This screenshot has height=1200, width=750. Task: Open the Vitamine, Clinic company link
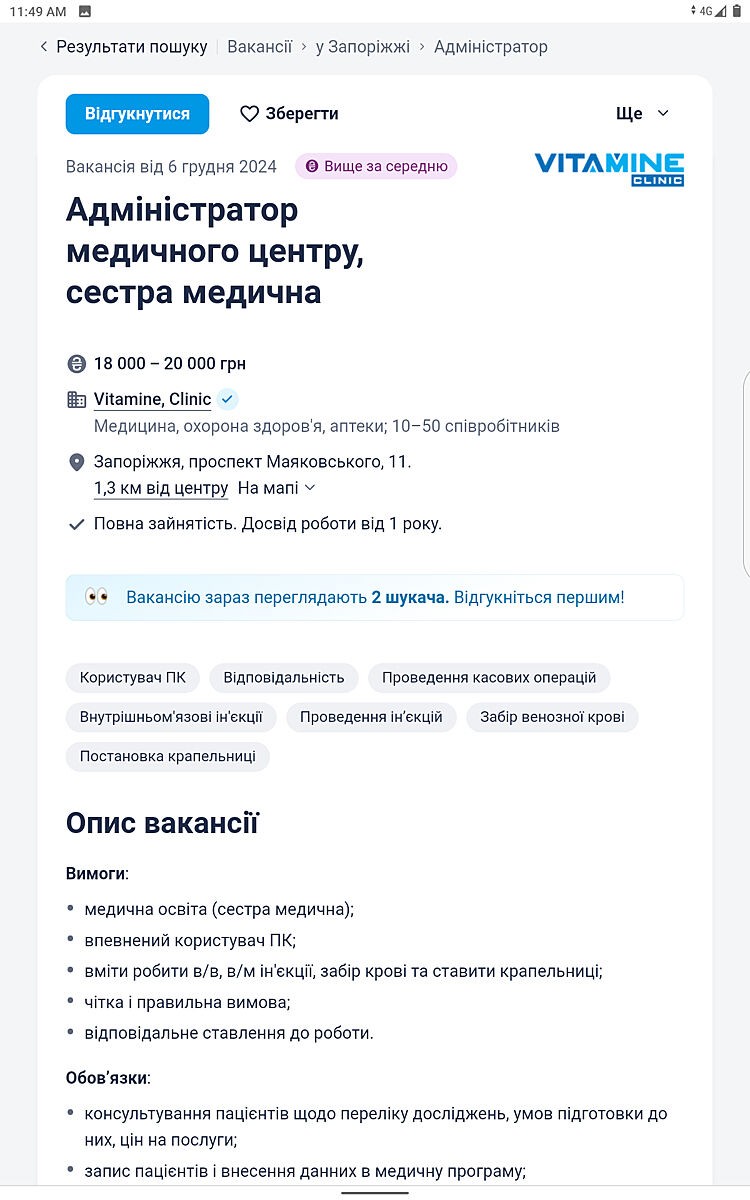click(152, 400)
